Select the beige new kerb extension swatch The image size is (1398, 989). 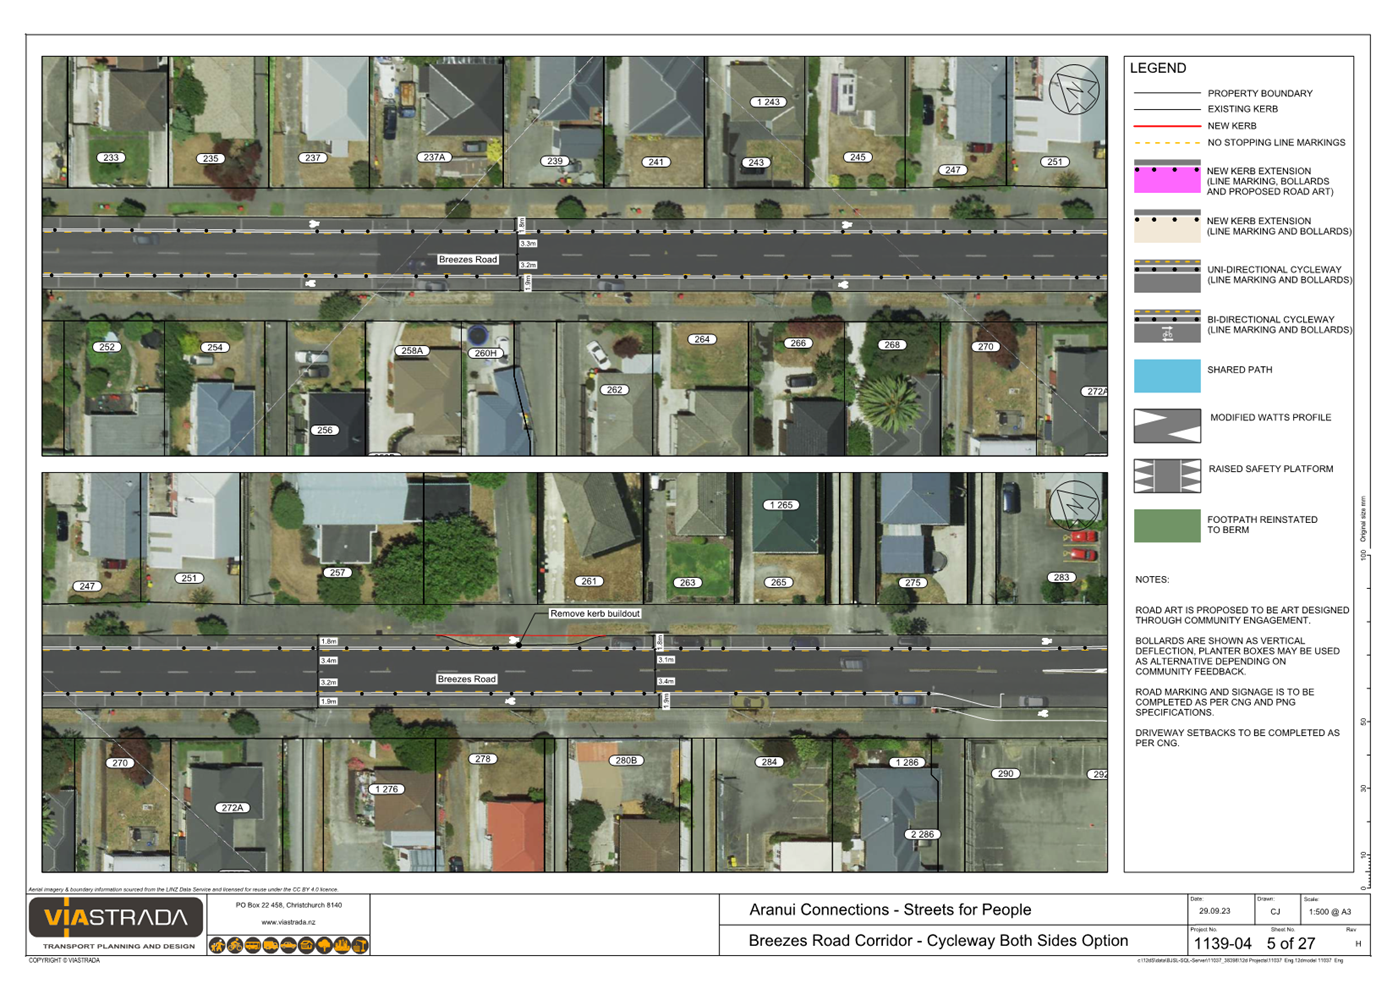(x=1166, y=227)
